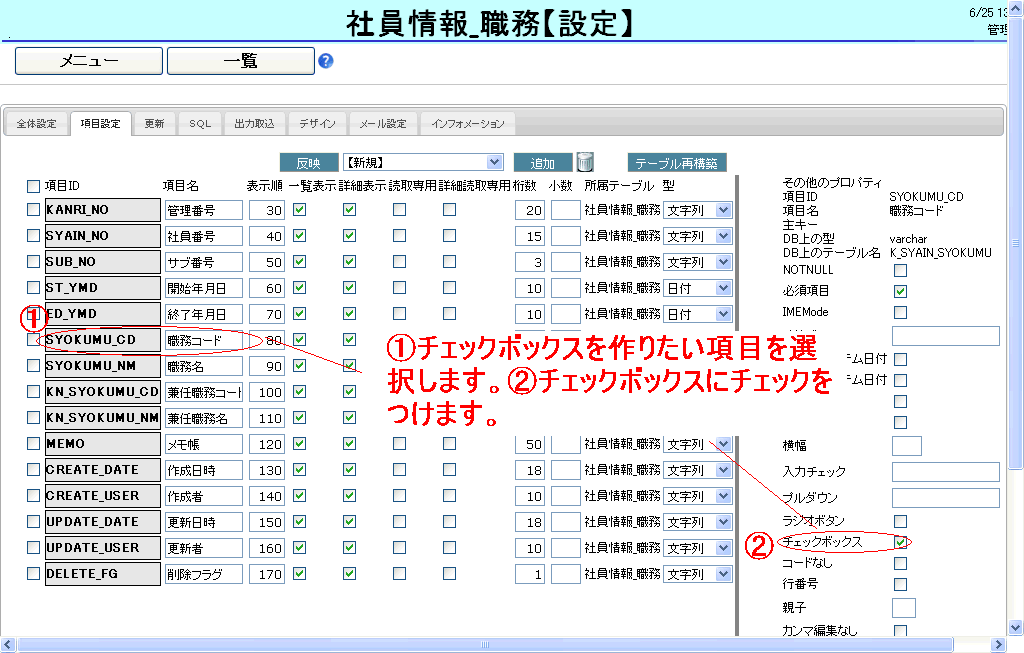Check the row selector for MEMO
1024x653 pixels.
pyautogui.click(x=33, y=444)
